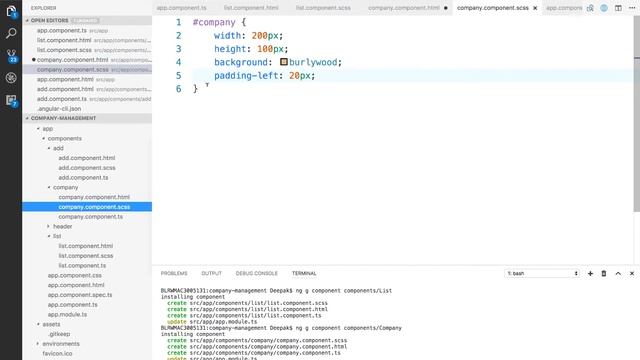Select .angular-cli.json in Open Editors

coord(59,109)
